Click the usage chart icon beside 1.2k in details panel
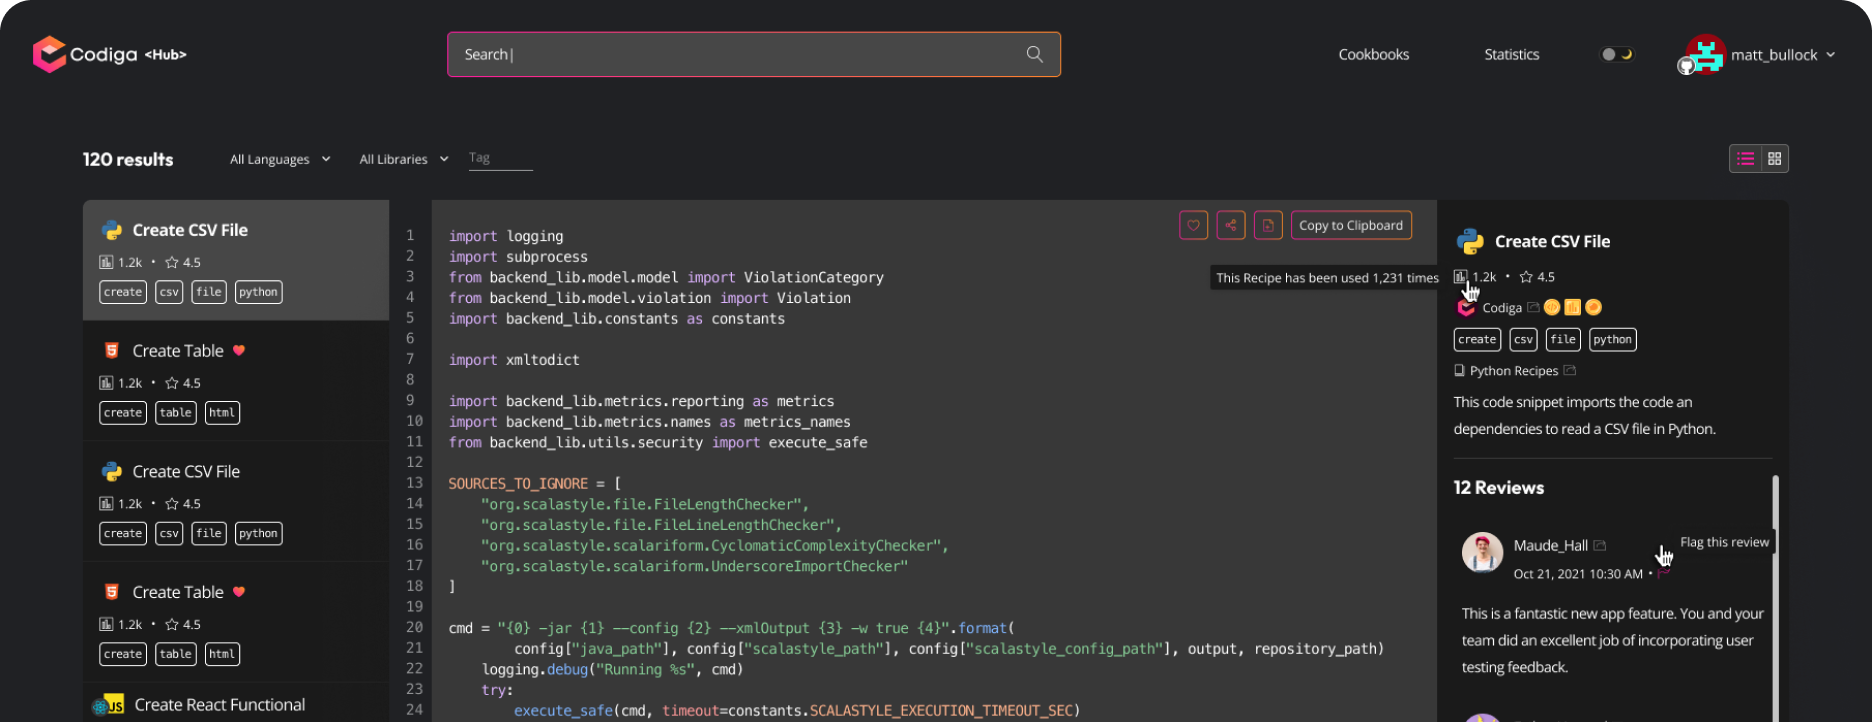 point(1460,277)
